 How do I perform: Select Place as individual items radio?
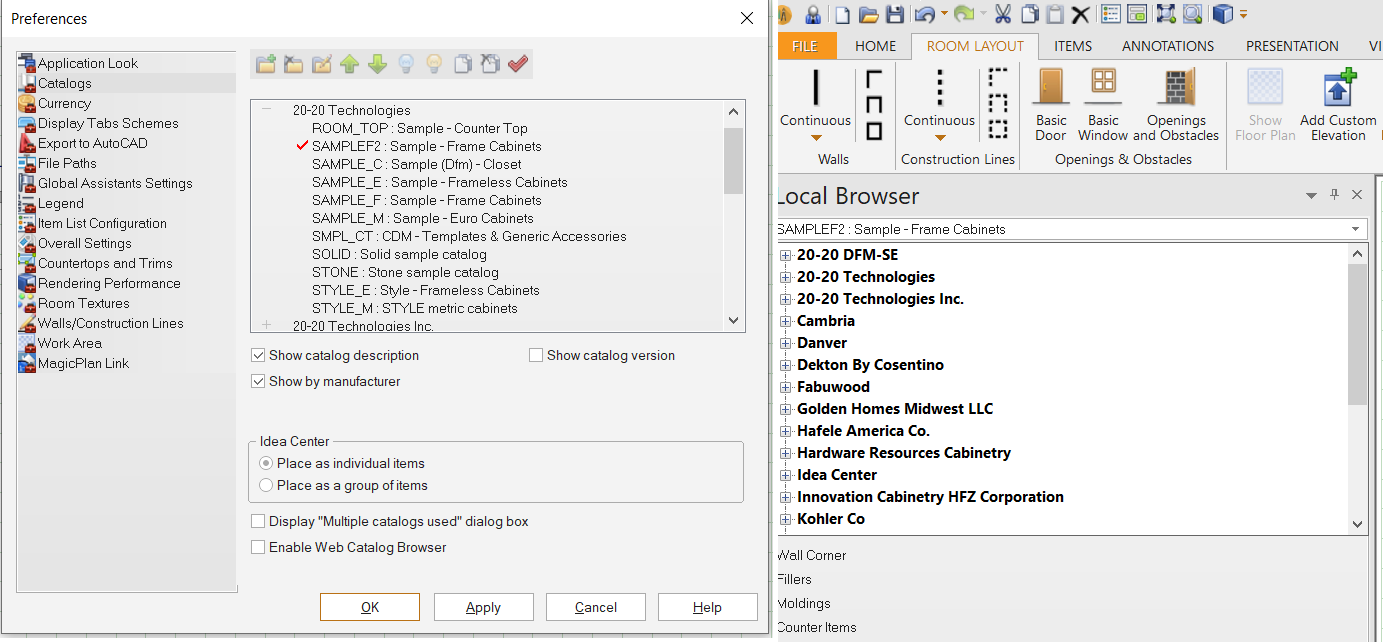point(266,464)
